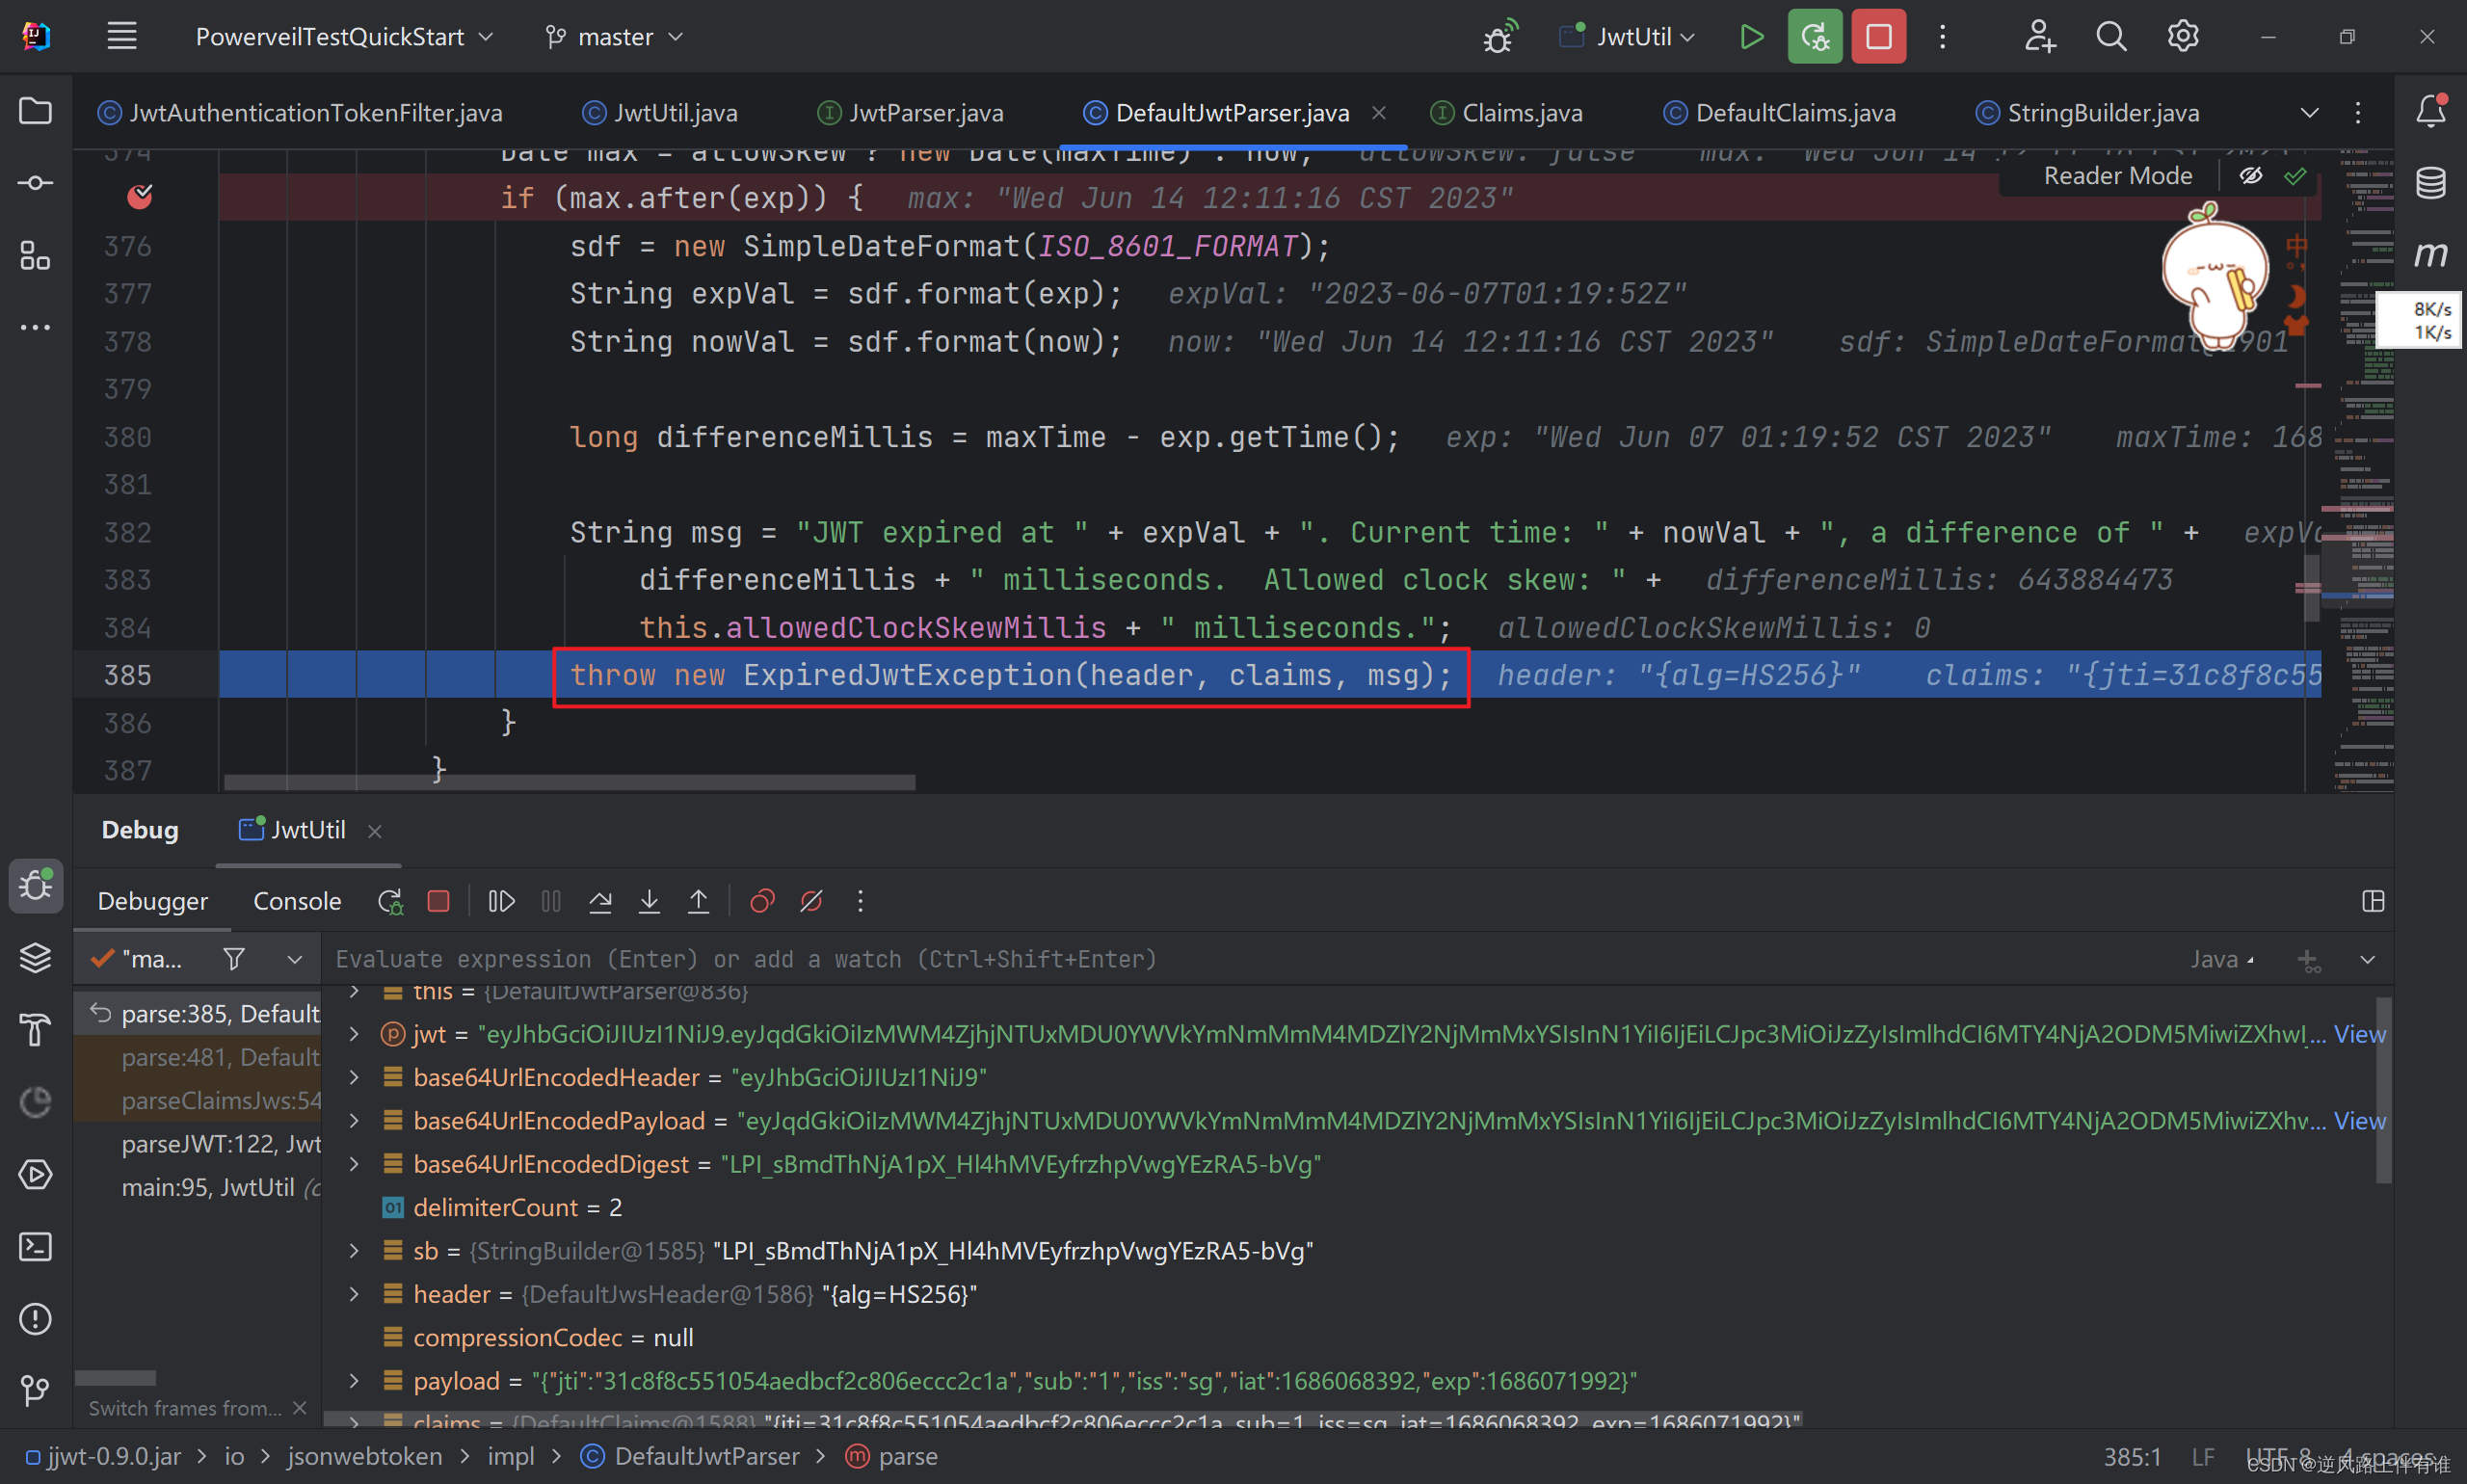Click View link for jwt variable

[x=2359, y=1034]
